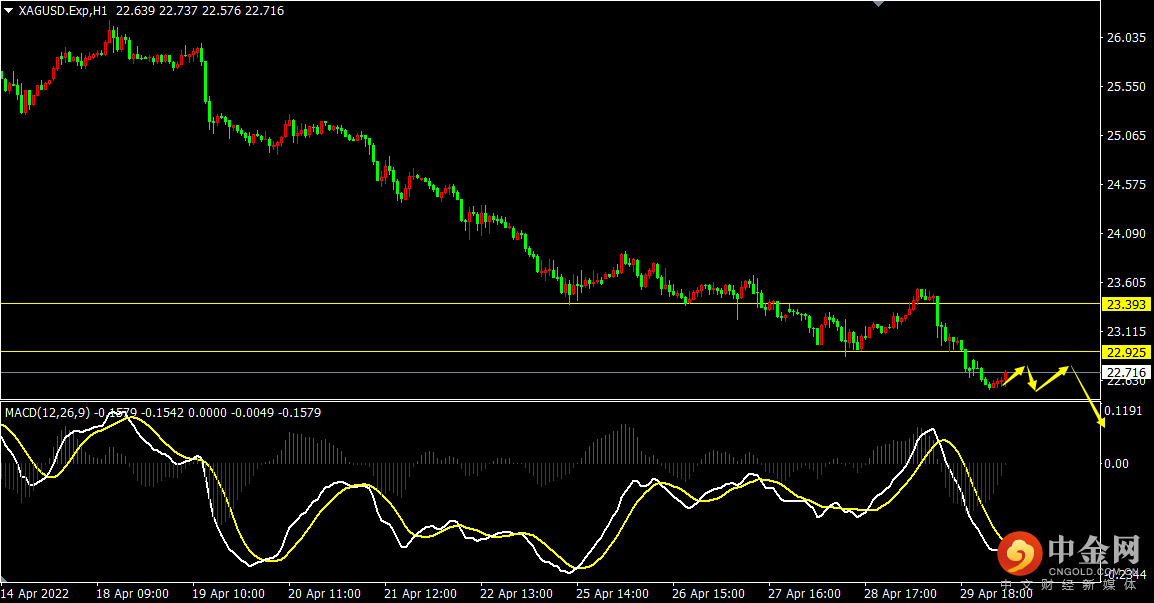Image resolution: width=1154 pixels, height=603 pixels.
Task: Click the long yellow downward arrow head
Action: [x=1101, y=421]
